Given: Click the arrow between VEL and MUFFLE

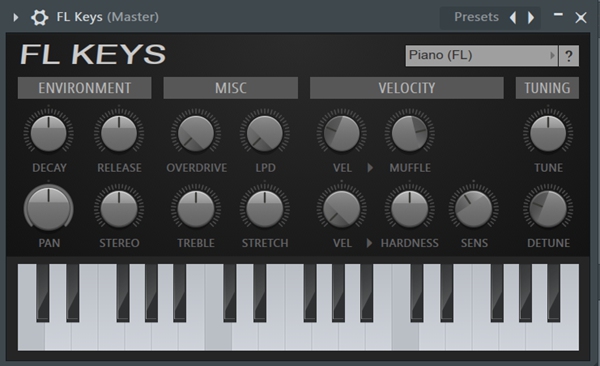Looking at the screenshot, I should click(x=370, y=168).
